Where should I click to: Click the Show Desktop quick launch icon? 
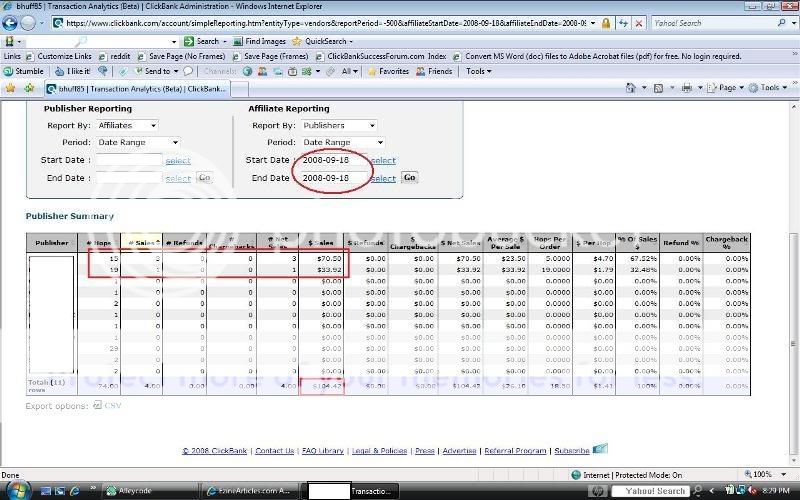(x=46, y=491)
